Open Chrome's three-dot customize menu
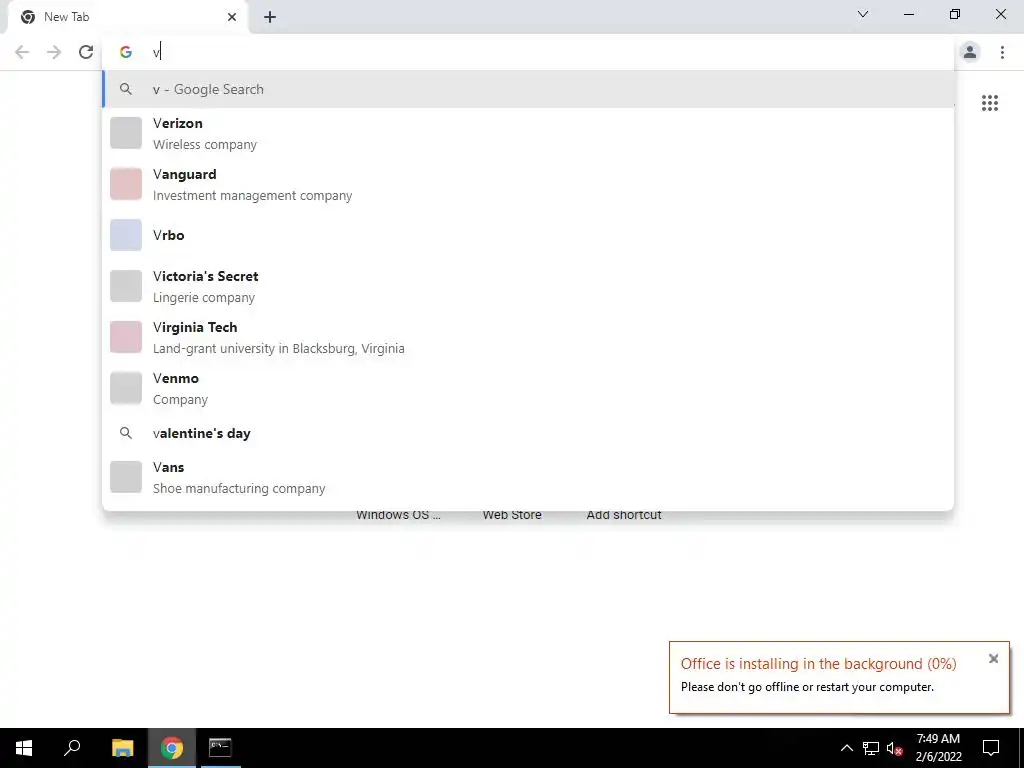 [x=1002, y=52]
